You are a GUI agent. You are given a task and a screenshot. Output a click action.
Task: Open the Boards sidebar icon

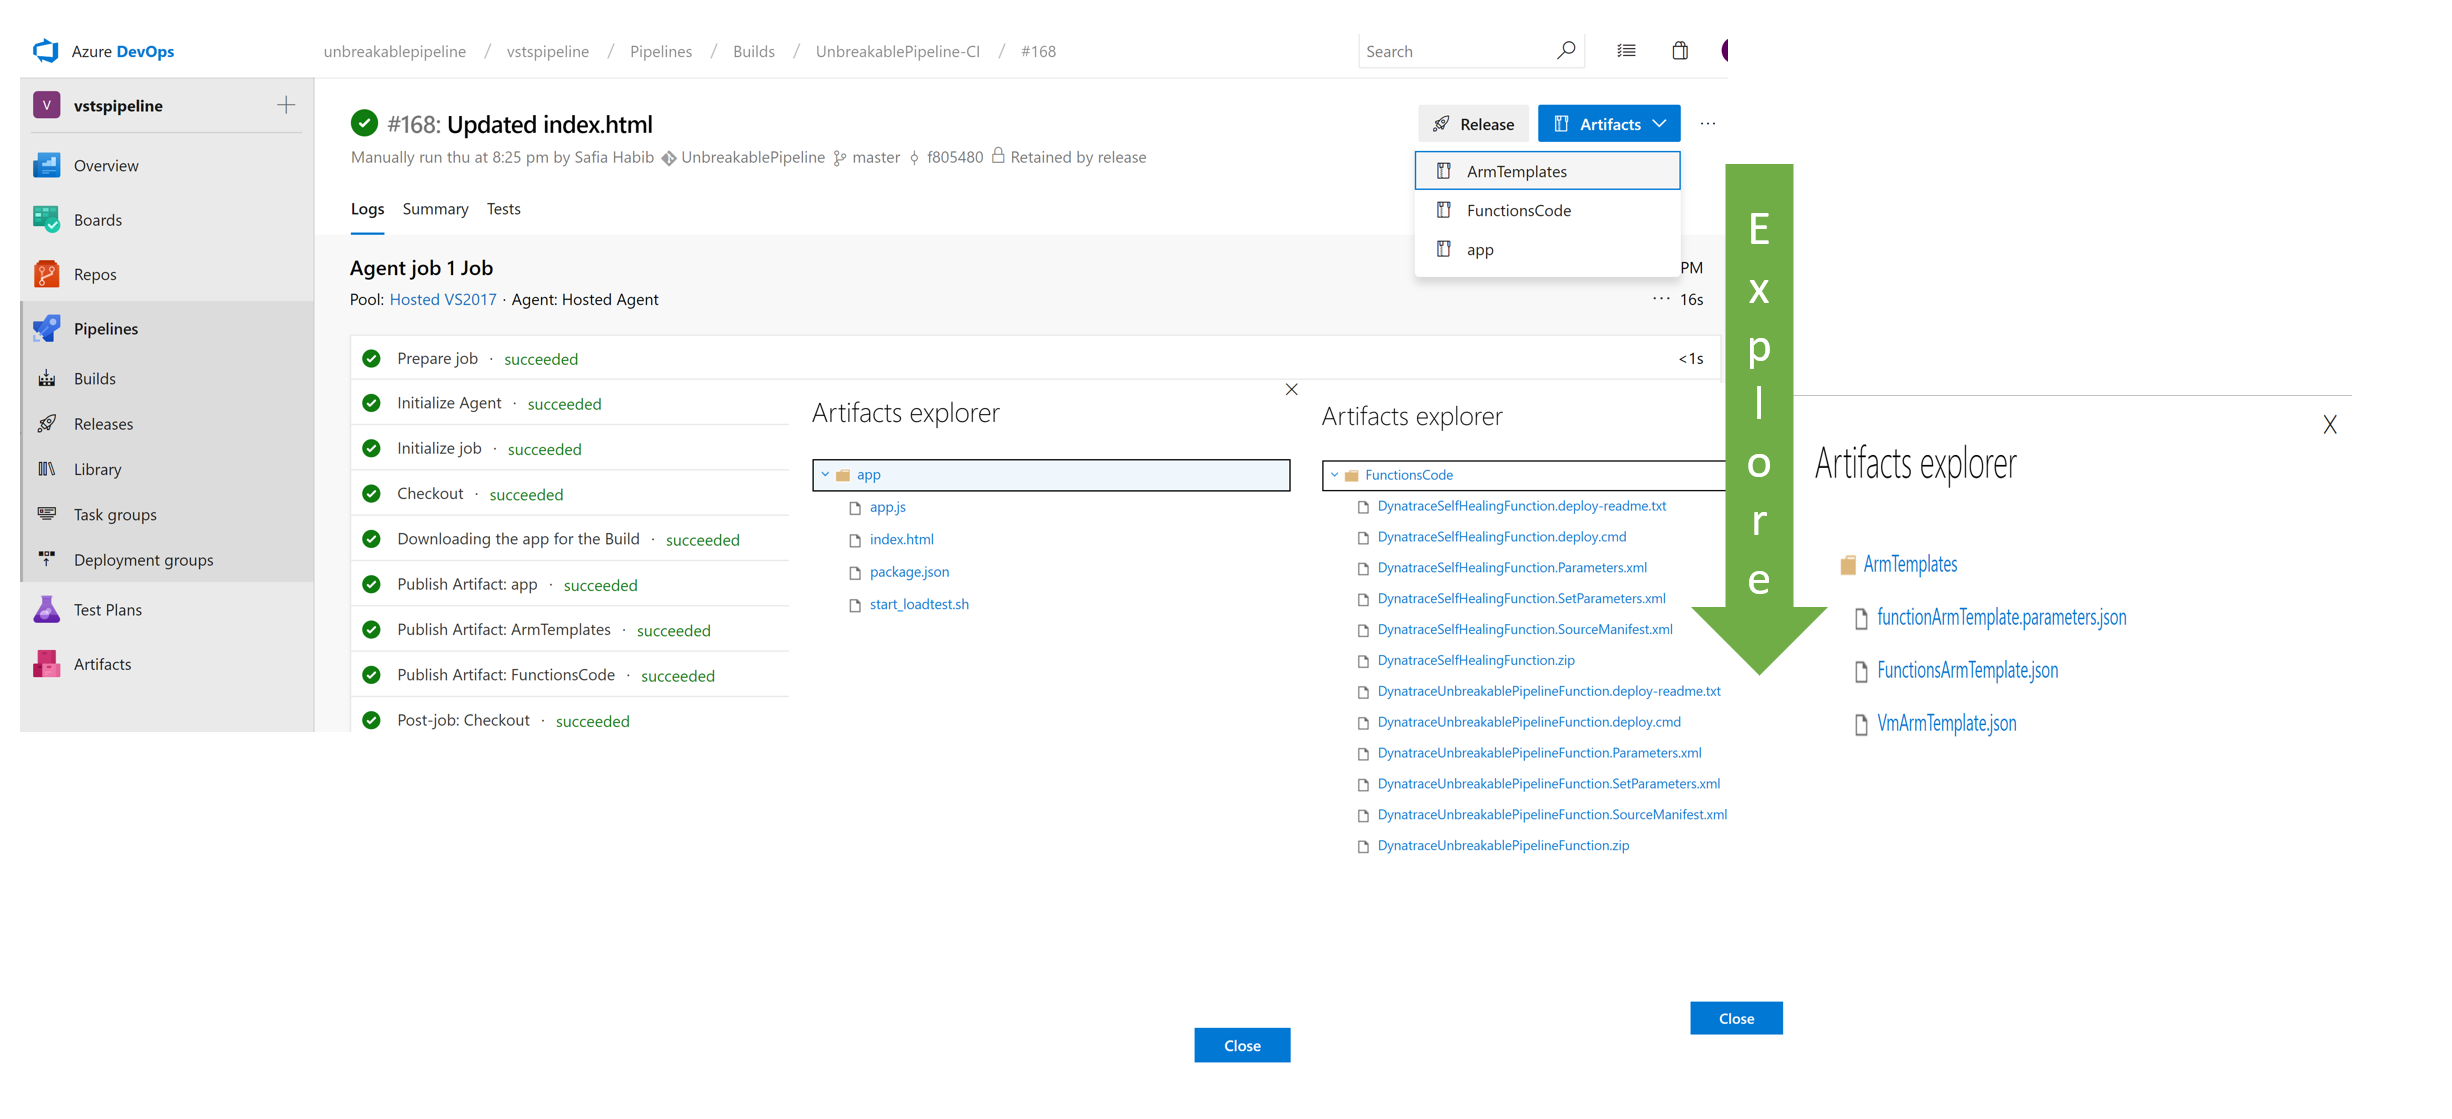point(46,219)
